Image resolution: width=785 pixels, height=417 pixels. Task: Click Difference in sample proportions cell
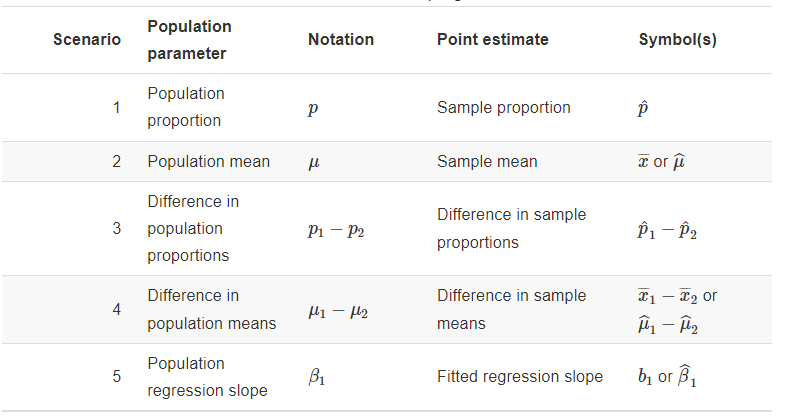click(x=511, y=228)
